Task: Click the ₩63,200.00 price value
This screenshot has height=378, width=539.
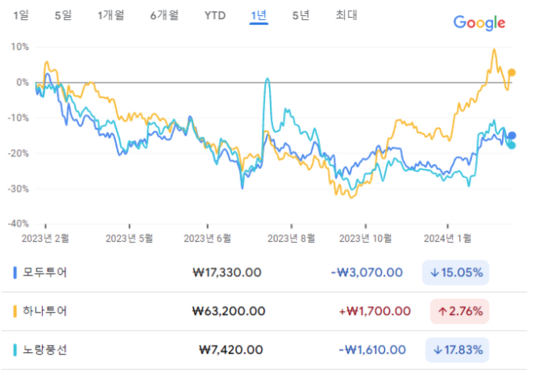Action: pos(229,311)
